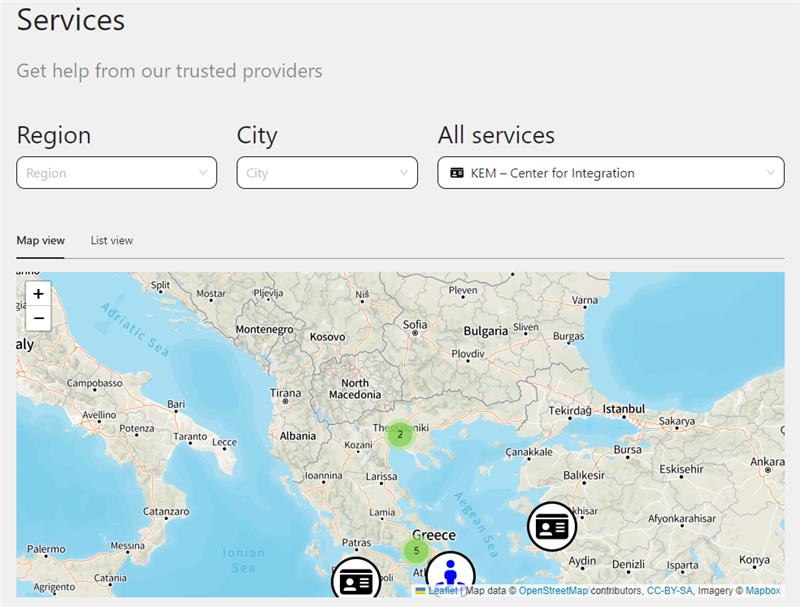Open the Leaflet attribution link
The width and height of the screenshot is (800, 607).
click(443, 591)
